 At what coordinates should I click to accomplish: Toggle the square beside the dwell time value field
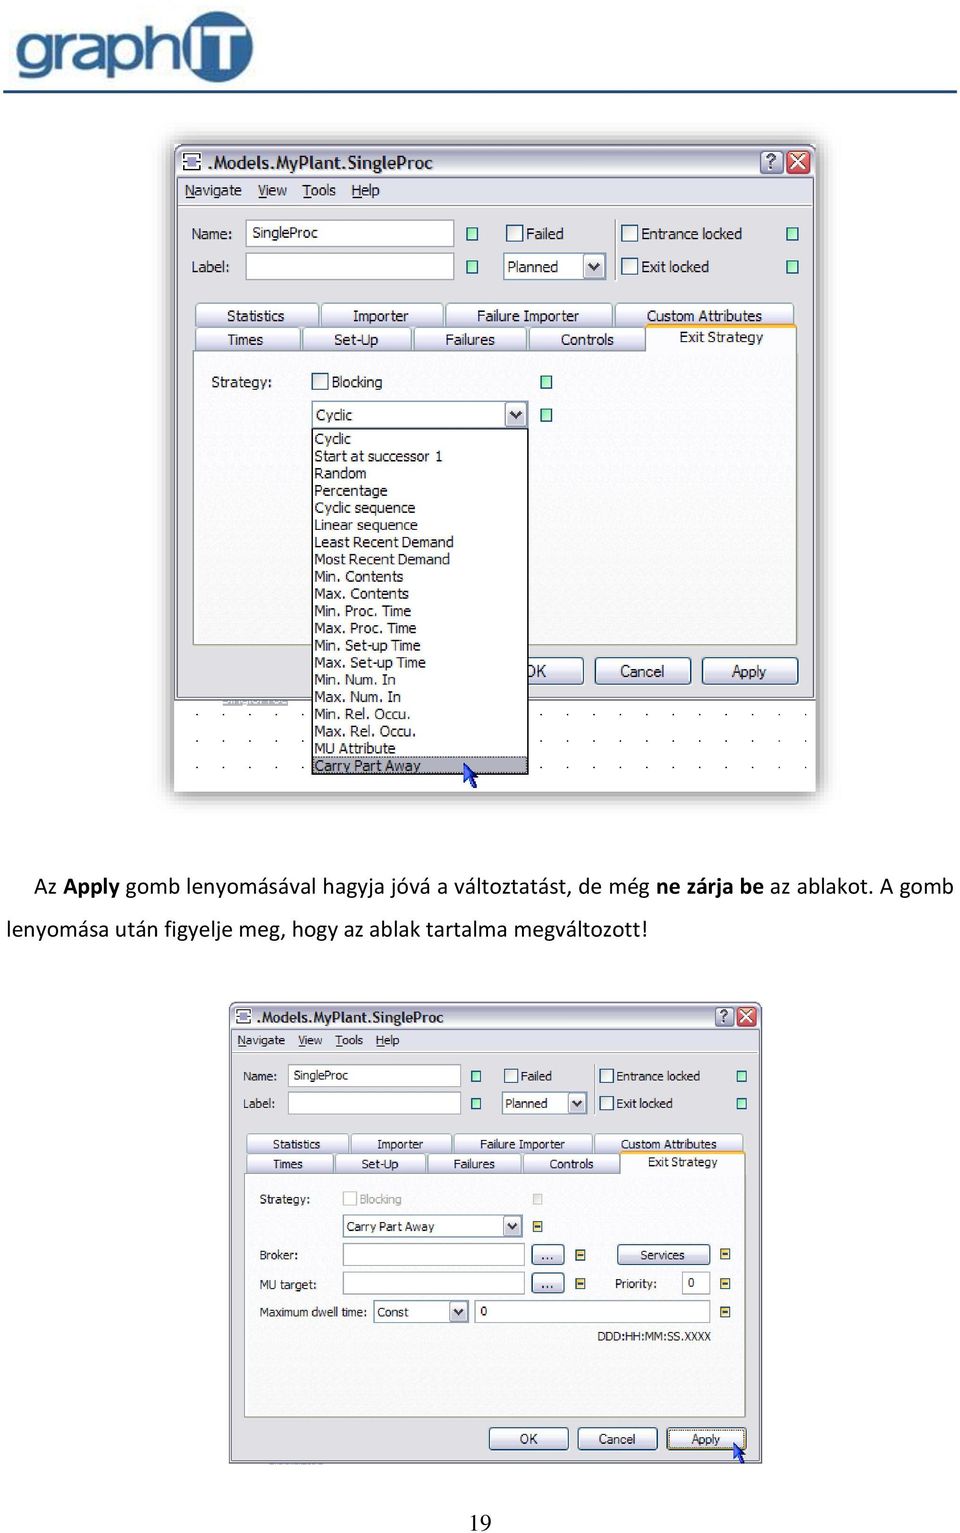[x=725, y=1311]
